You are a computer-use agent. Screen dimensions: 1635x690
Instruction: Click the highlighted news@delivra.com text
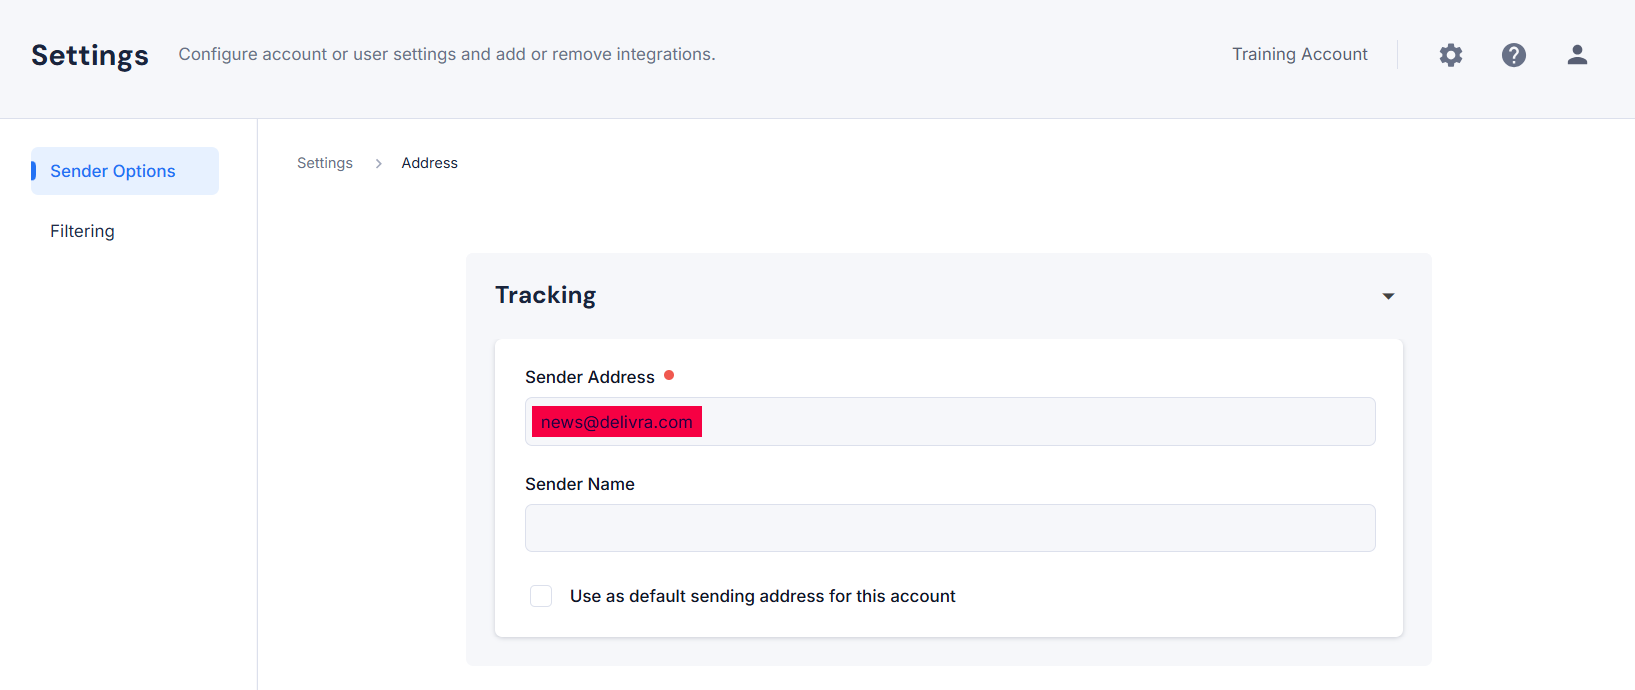click(x=617, y=422)
